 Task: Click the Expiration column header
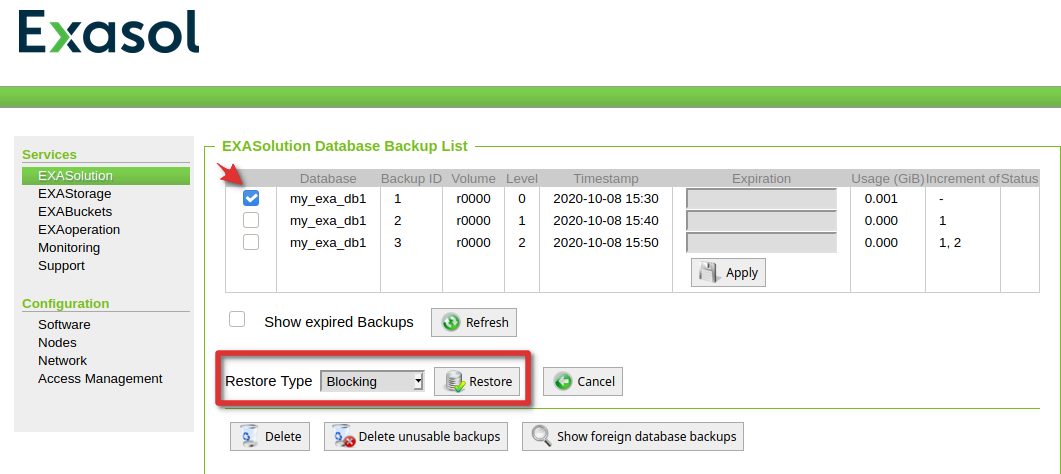tap(761, 179)
